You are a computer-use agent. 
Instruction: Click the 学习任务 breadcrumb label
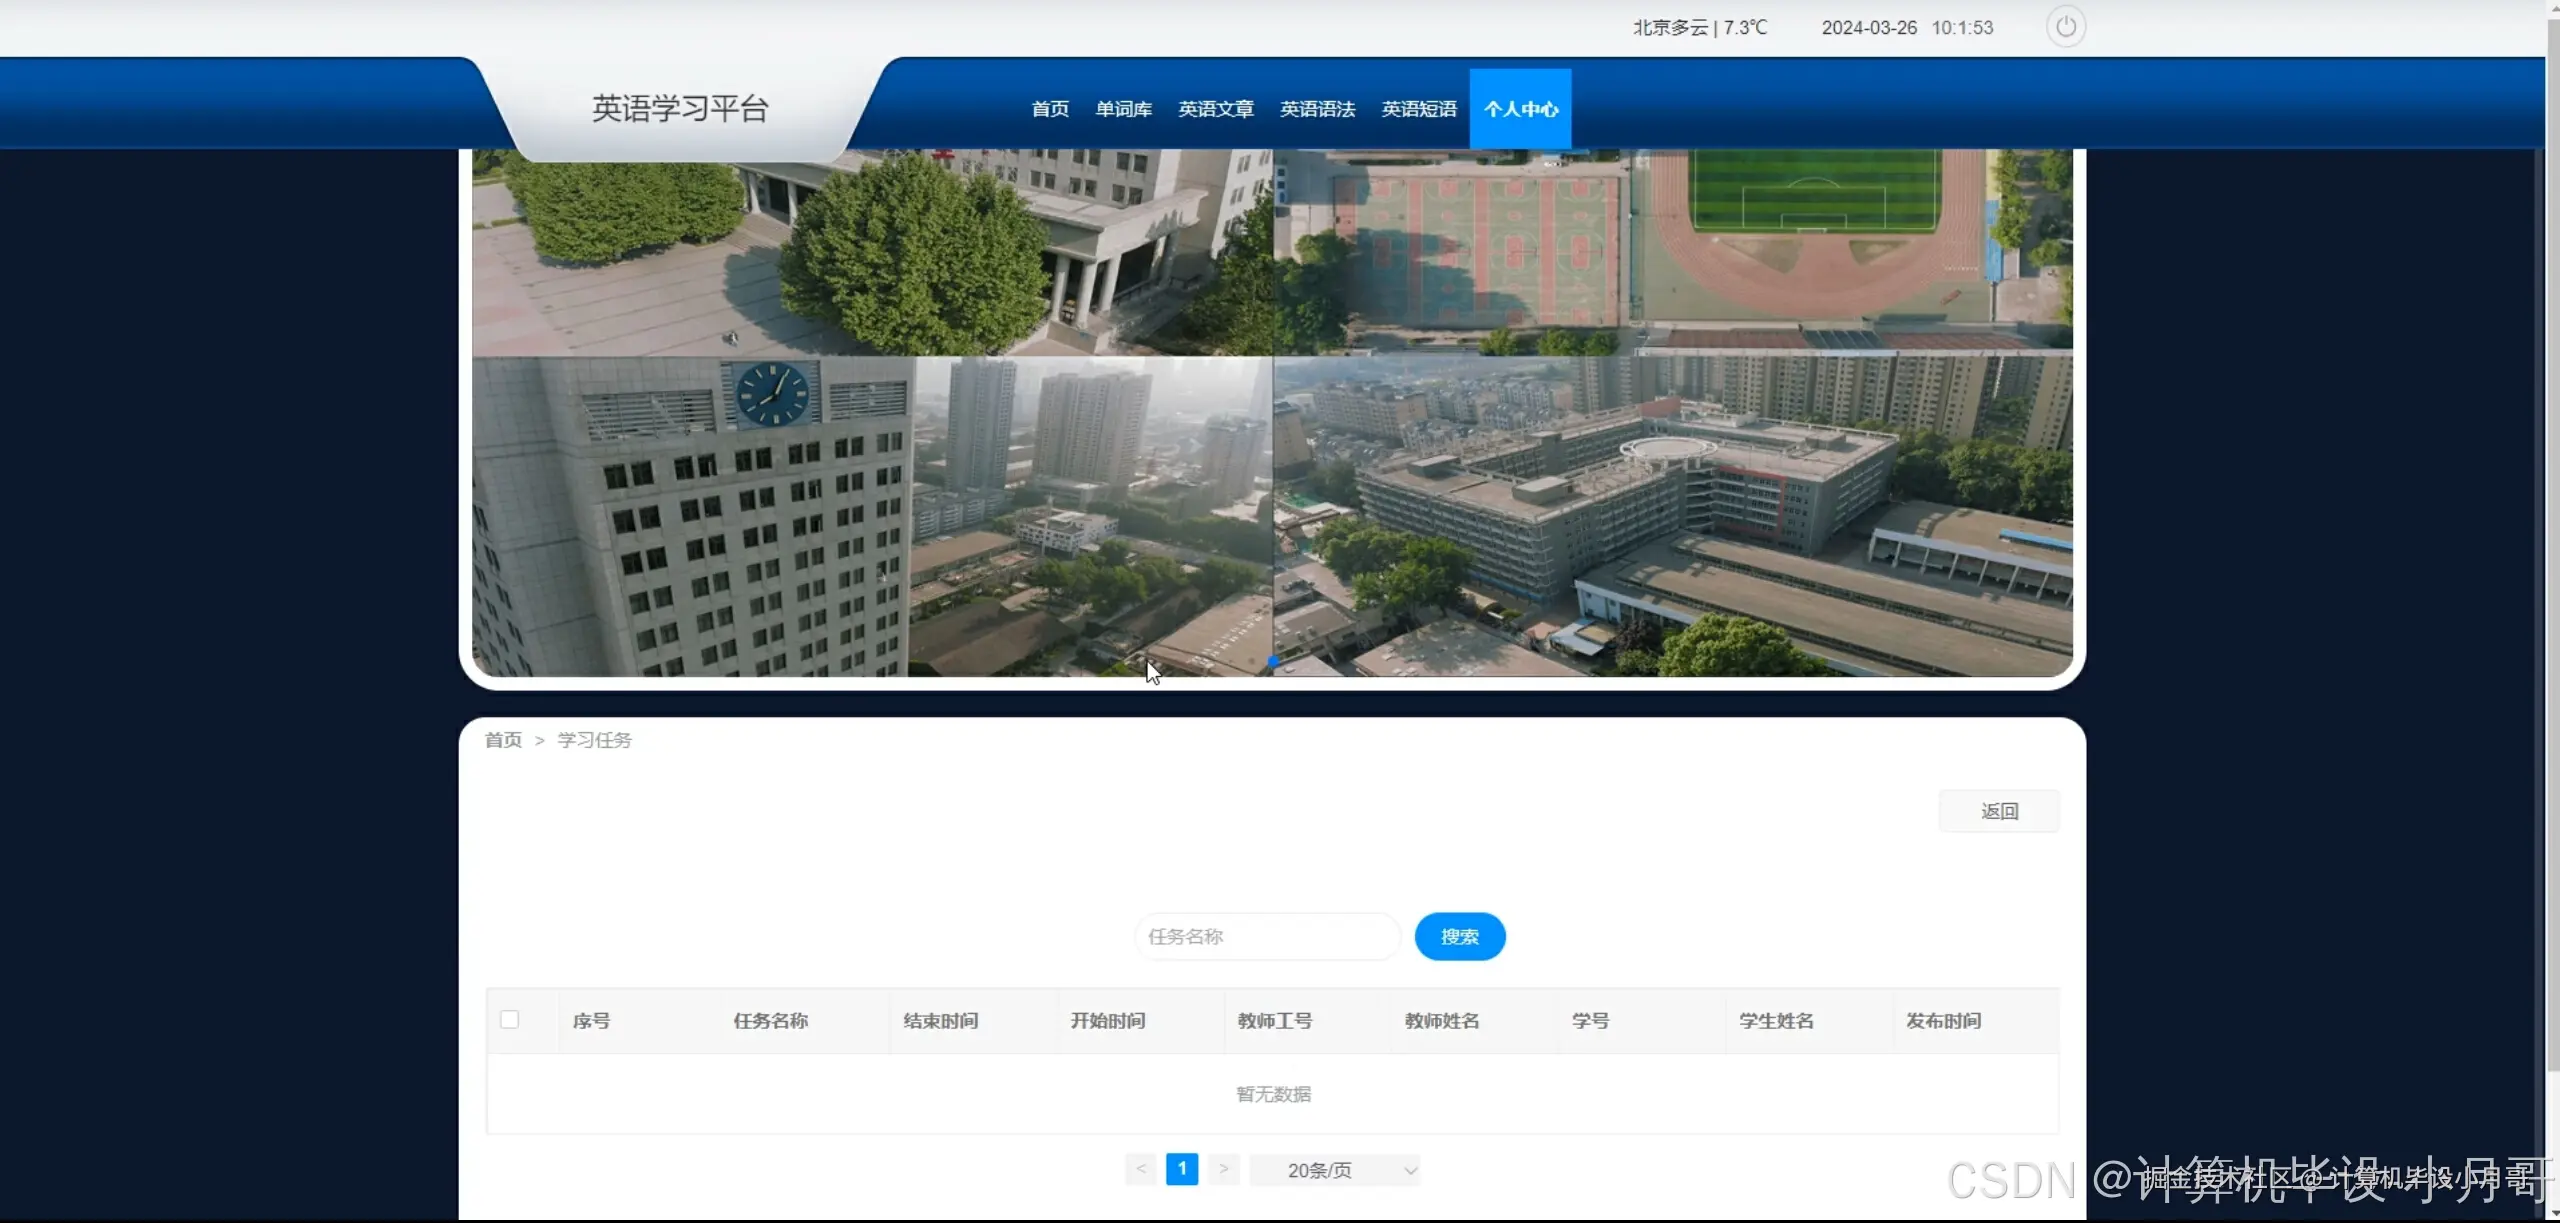[x=594, y=740]
